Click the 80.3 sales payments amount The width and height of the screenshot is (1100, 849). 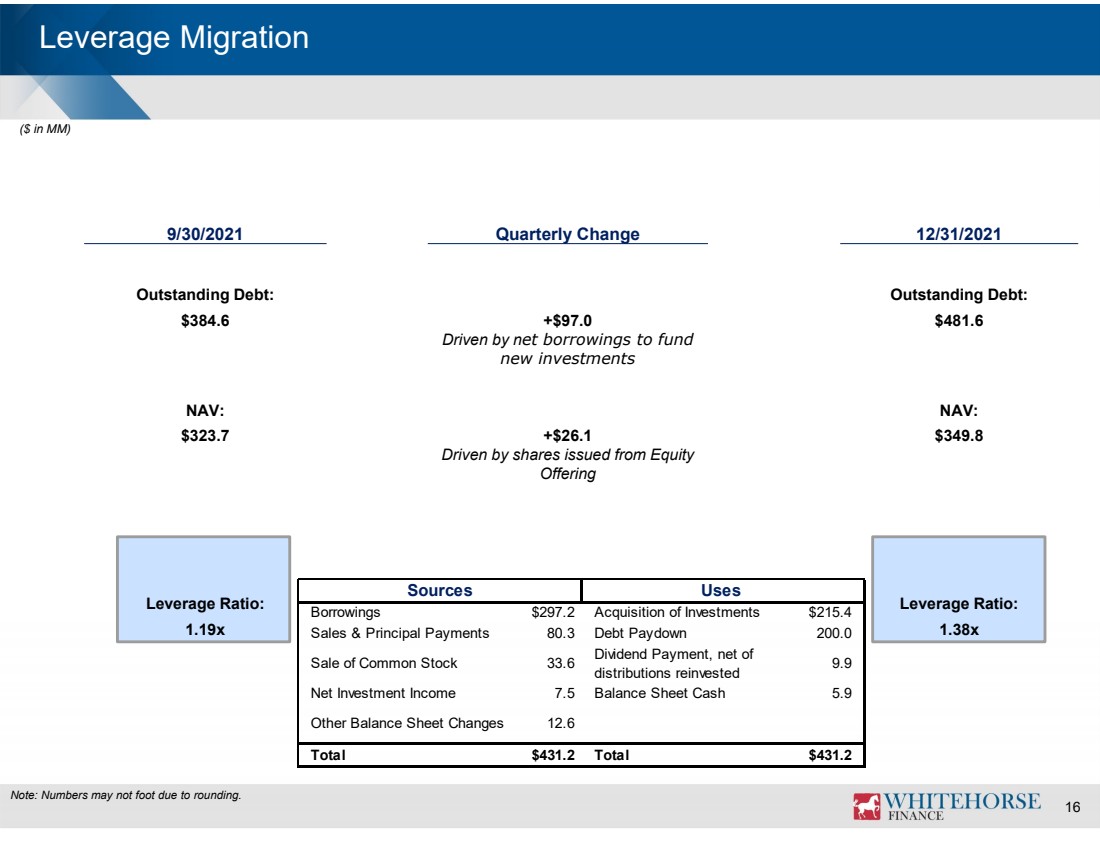coord(561,634)
